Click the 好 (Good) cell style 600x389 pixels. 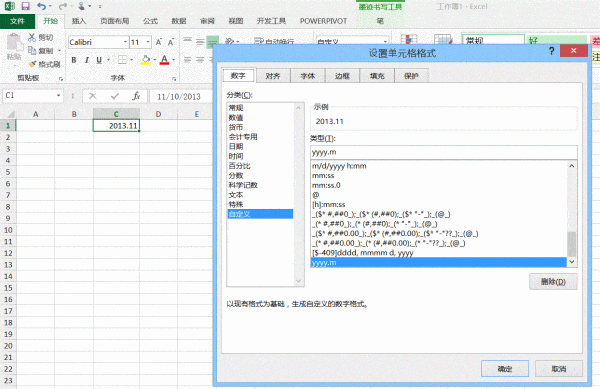[556, 40]
